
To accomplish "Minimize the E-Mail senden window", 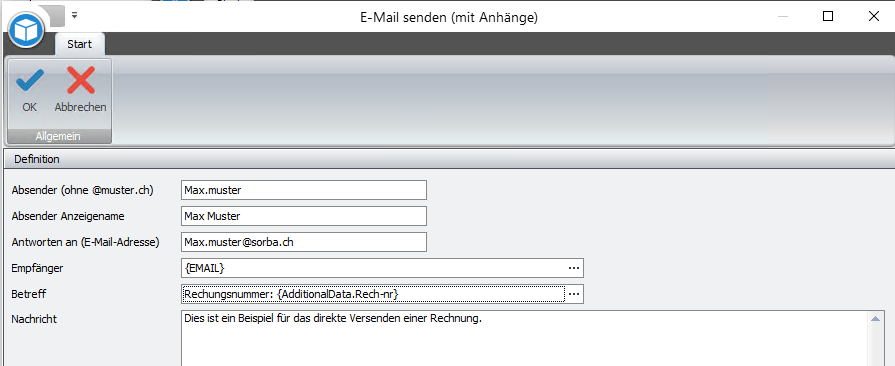I will (x=783, y=17).
